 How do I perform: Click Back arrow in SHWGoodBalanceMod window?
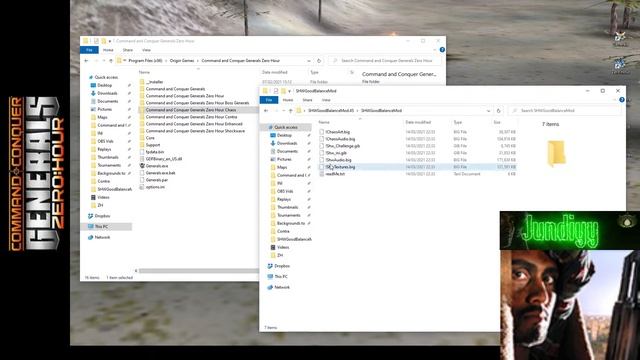pos(266,111)
